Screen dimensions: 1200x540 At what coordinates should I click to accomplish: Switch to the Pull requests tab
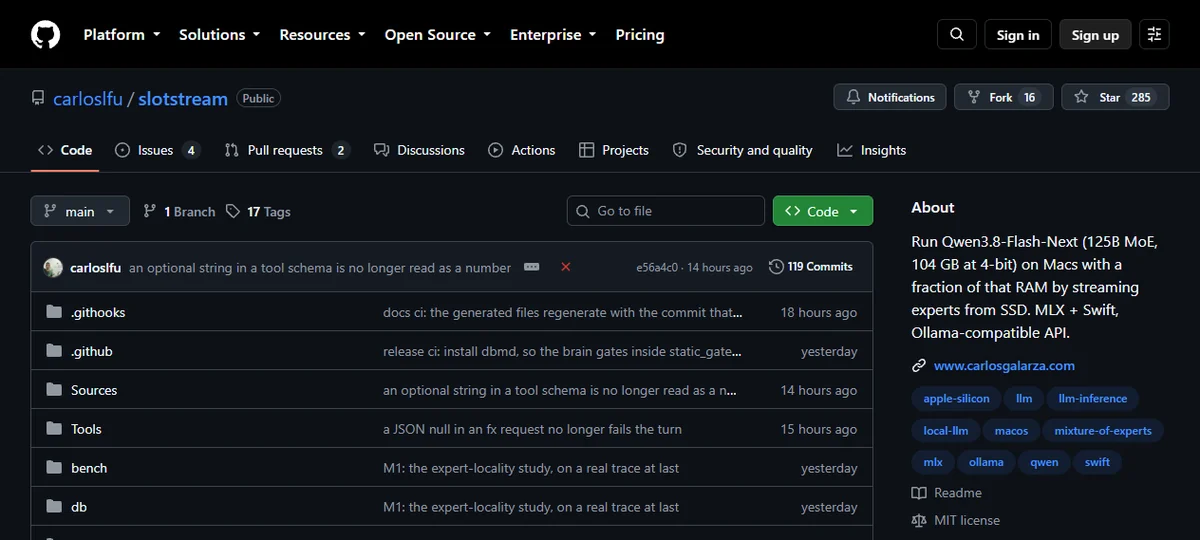tap(286, 150)
